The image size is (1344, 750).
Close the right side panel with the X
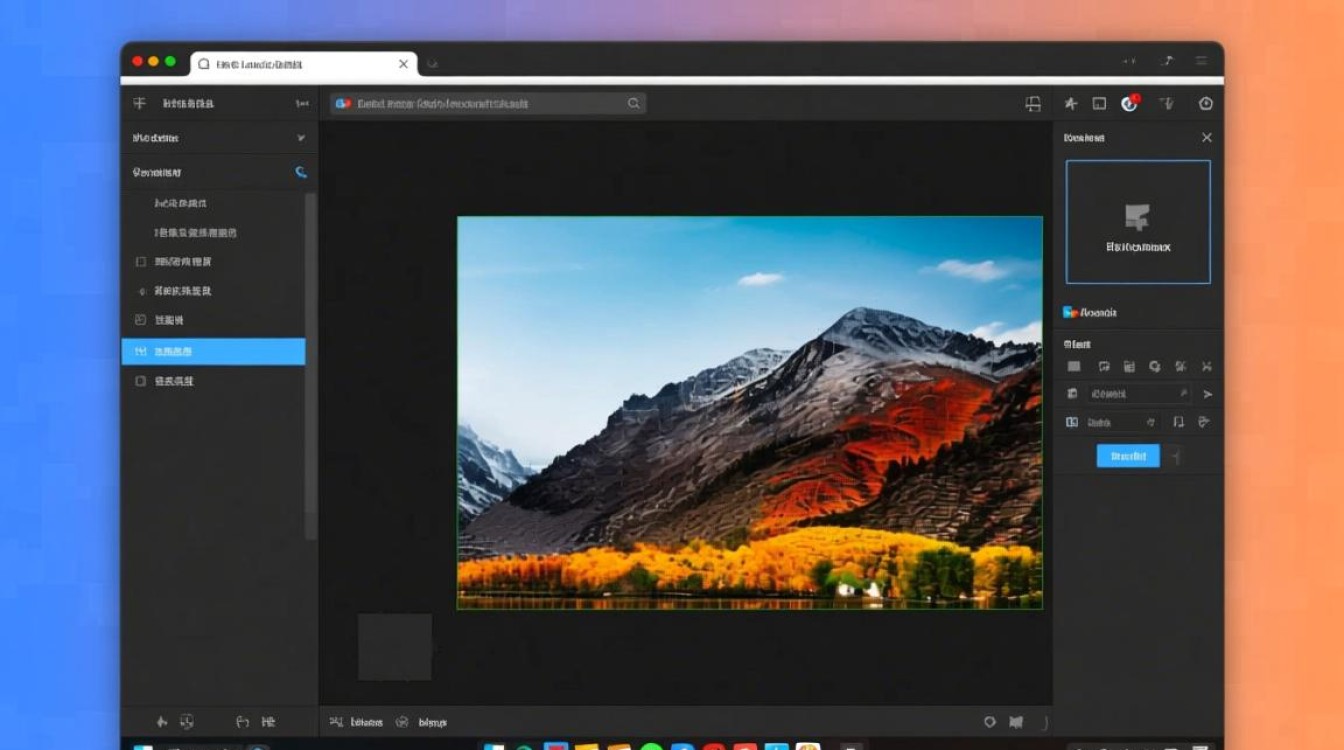[1206, 138]
